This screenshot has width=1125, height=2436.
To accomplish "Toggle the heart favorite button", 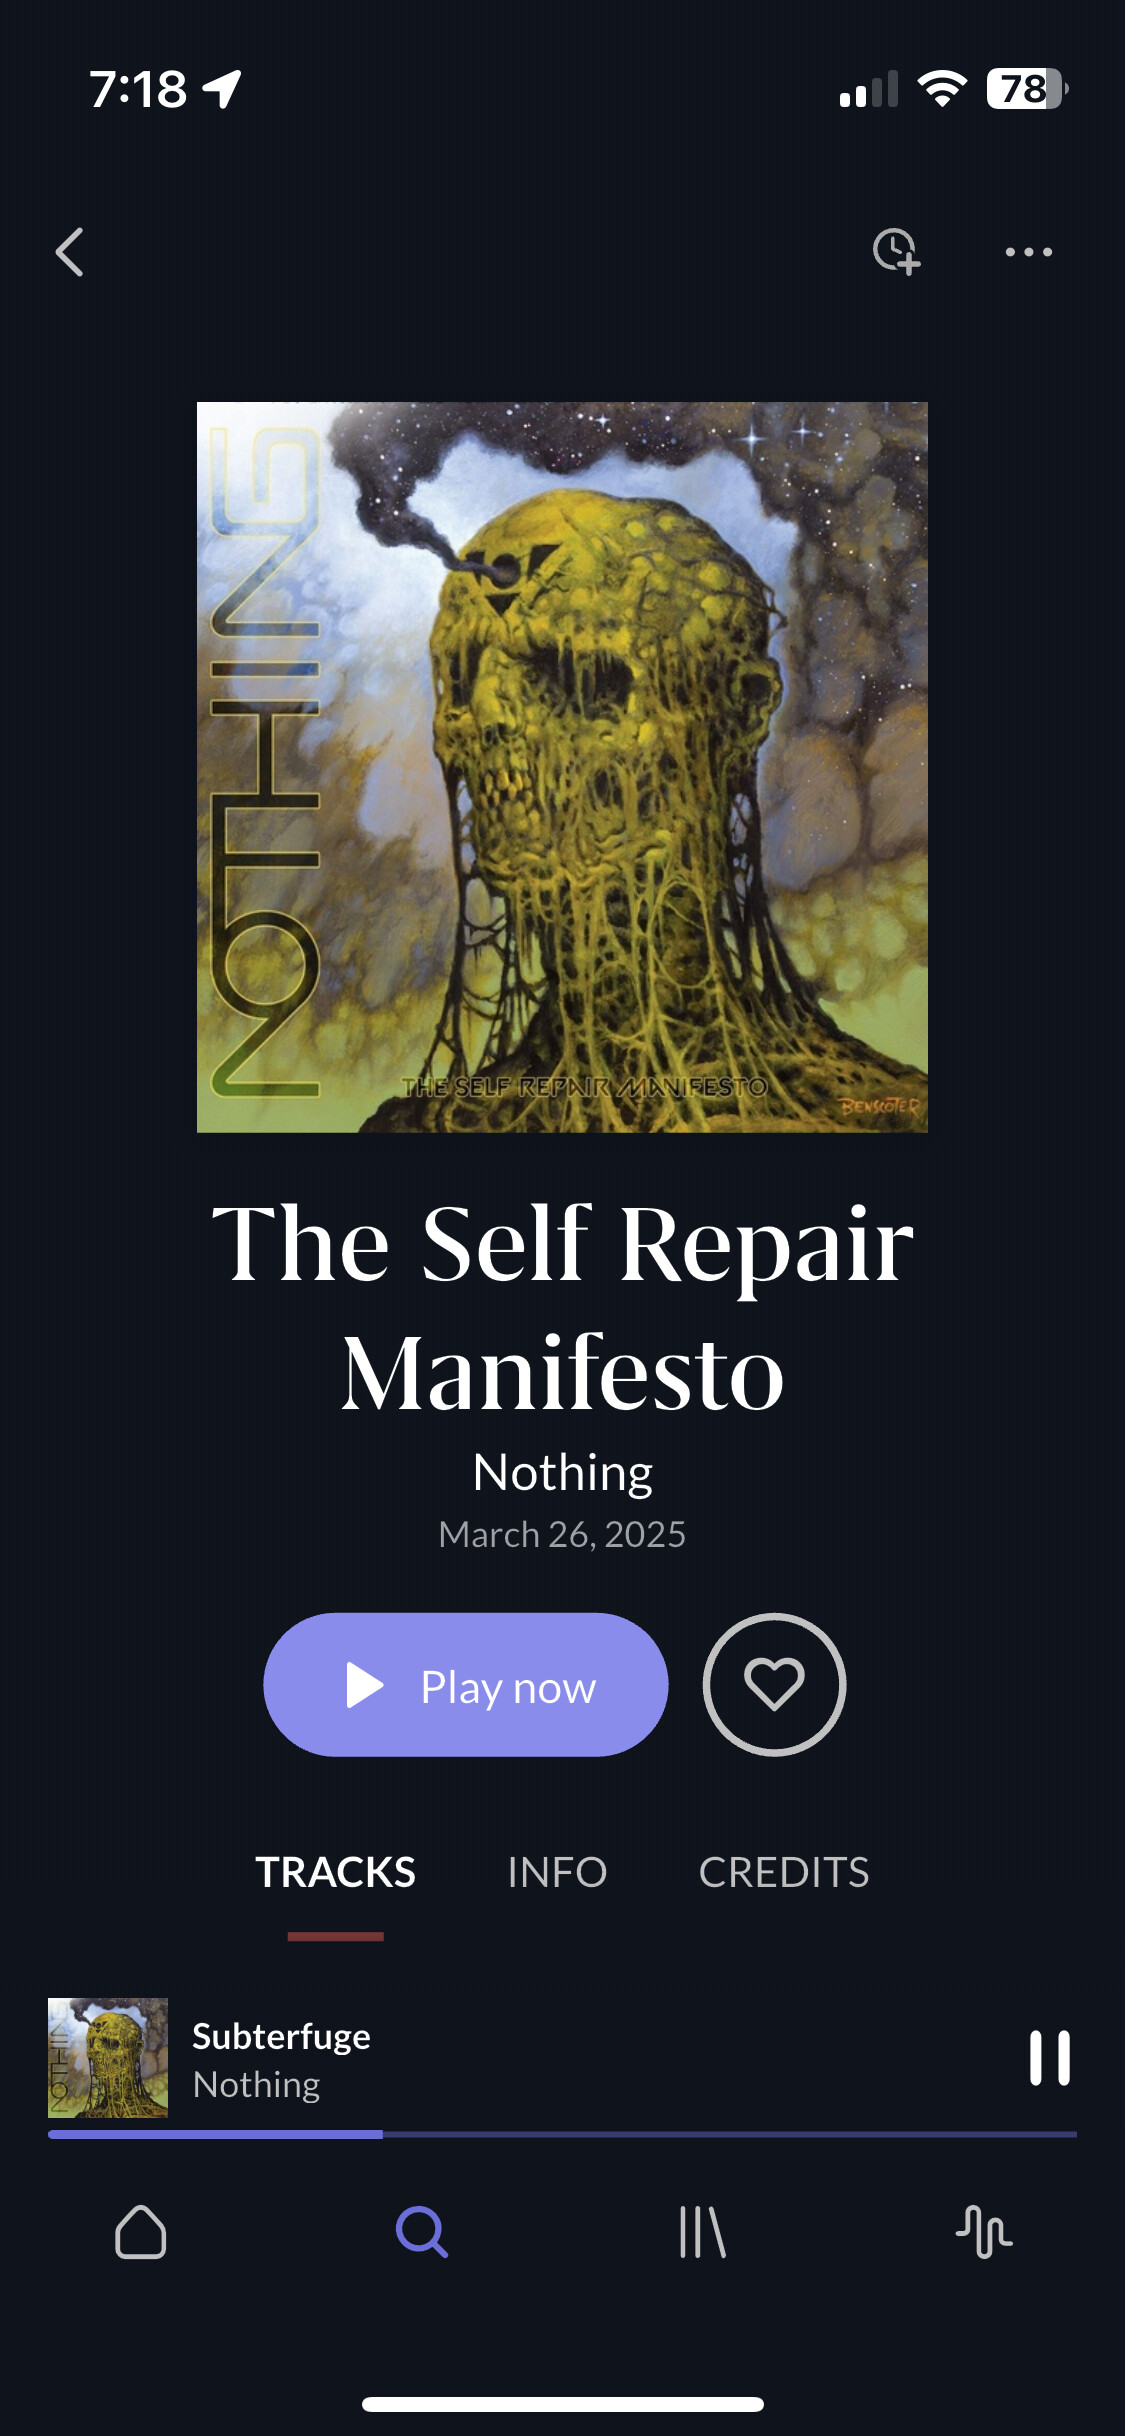I will pyautogui.click(x=774, y=1685).
